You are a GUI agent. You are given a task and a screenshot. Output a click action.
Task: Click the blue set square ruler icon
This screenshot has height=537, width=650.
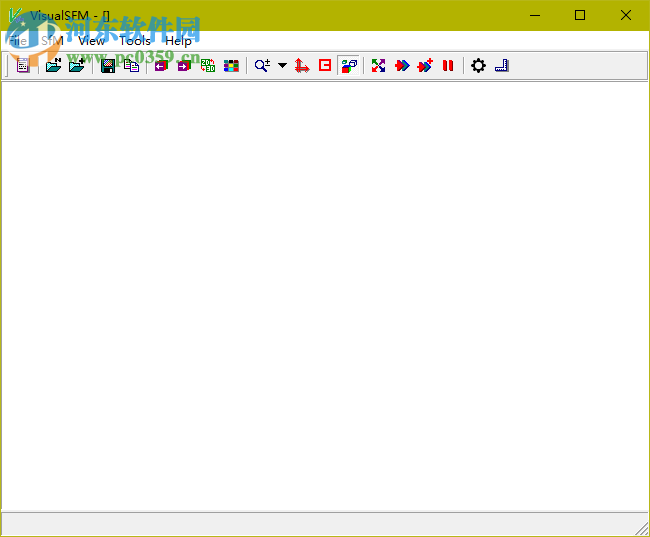(x=502, y=66)
